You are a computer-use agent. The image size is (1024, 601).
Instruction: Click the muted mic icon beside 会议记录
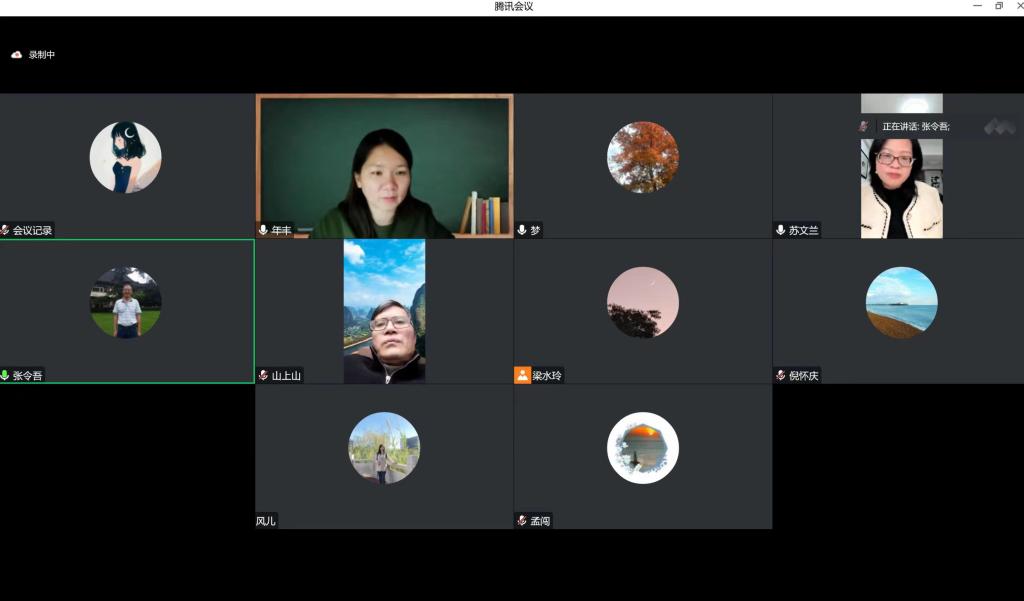coord(5,230)
